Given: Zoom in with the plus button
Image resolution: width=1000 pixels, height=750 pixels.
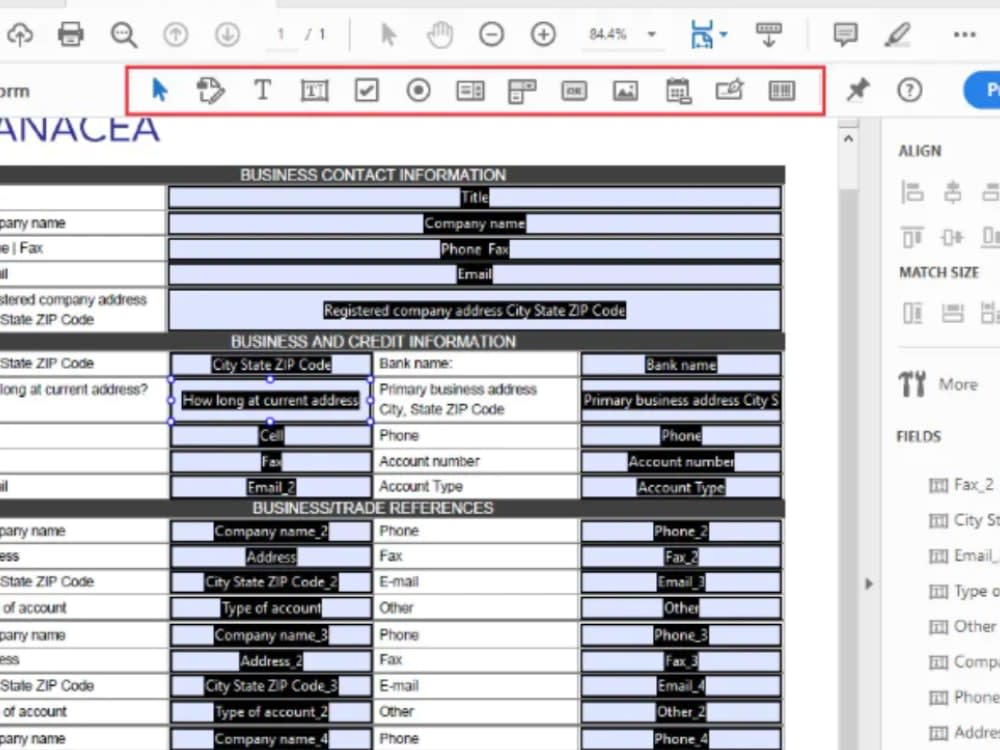Looking at the screenshot, I should 543,34.
